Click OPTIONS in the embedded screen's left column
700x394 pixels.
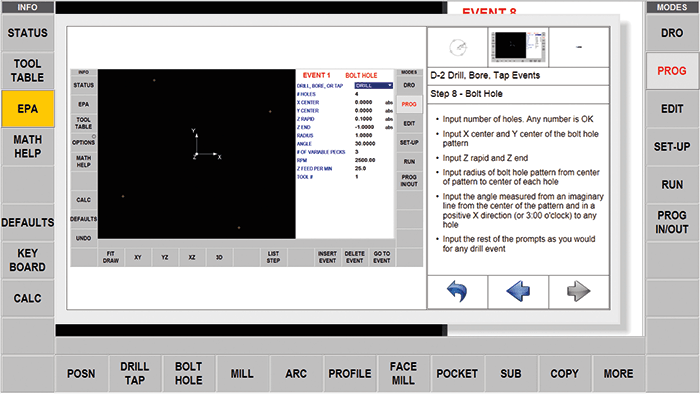[83, 142]
